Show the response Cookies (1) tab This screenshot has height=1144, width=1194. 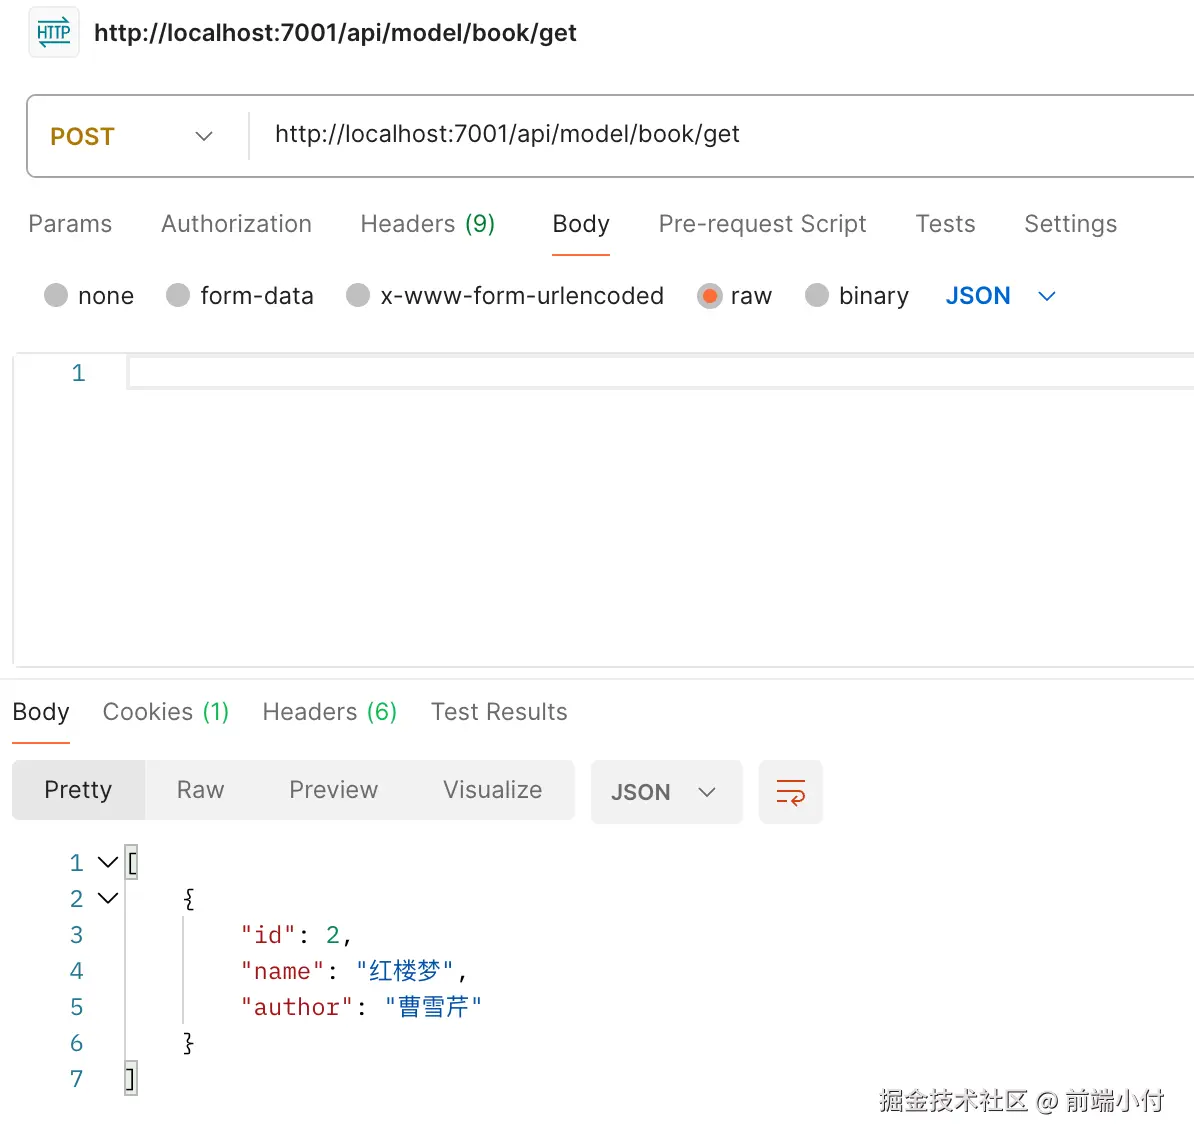(x=166, y=712)
